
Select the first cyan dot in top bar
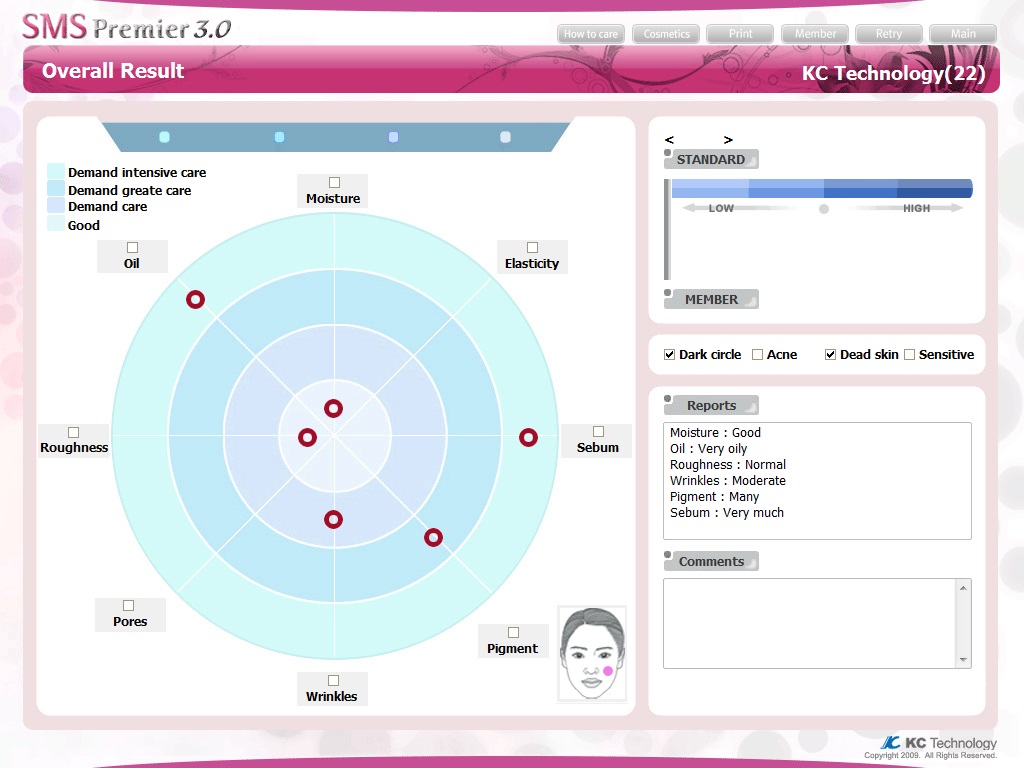(165, 137)
